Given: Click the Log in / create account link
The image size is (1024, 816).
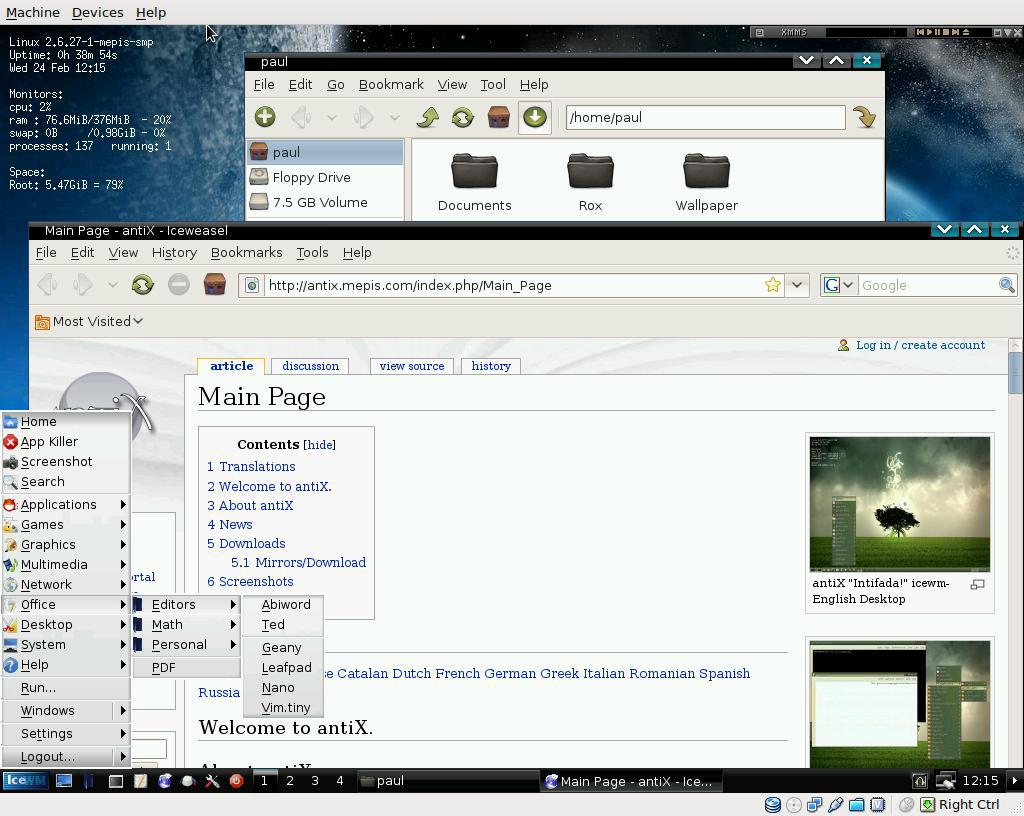Looking at the screenshot, I should (x=920, y=345).
